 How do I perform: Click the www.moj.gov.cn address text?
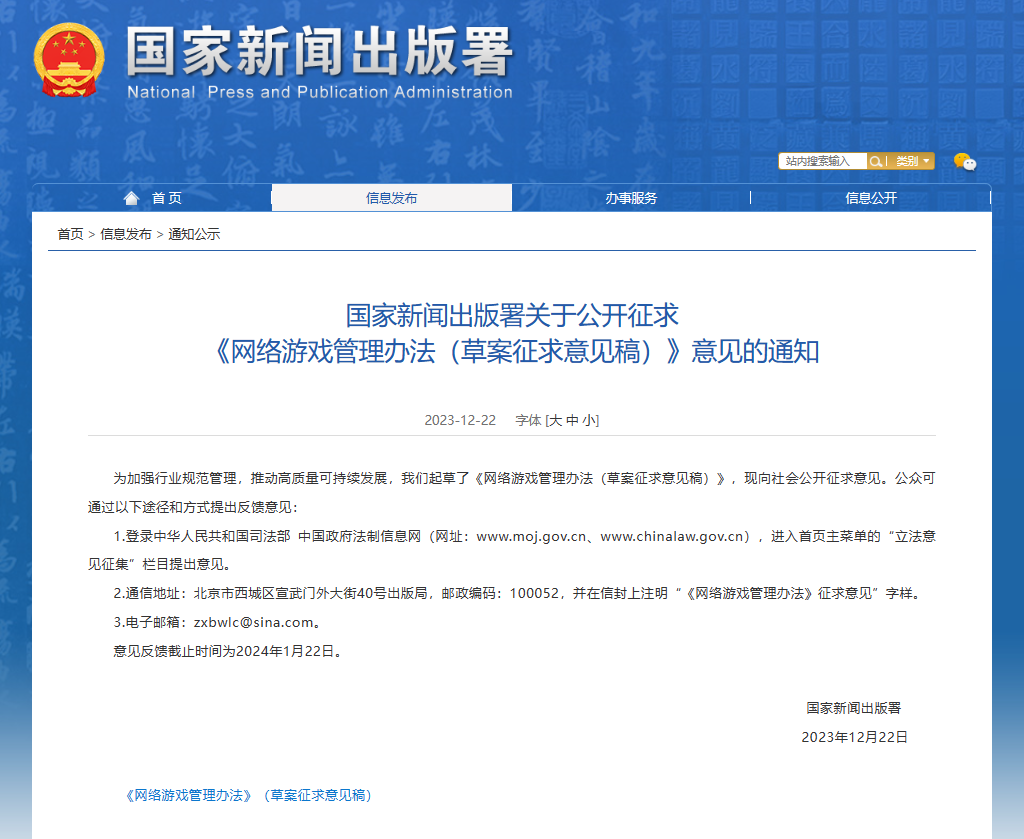(x=531, y=536)
